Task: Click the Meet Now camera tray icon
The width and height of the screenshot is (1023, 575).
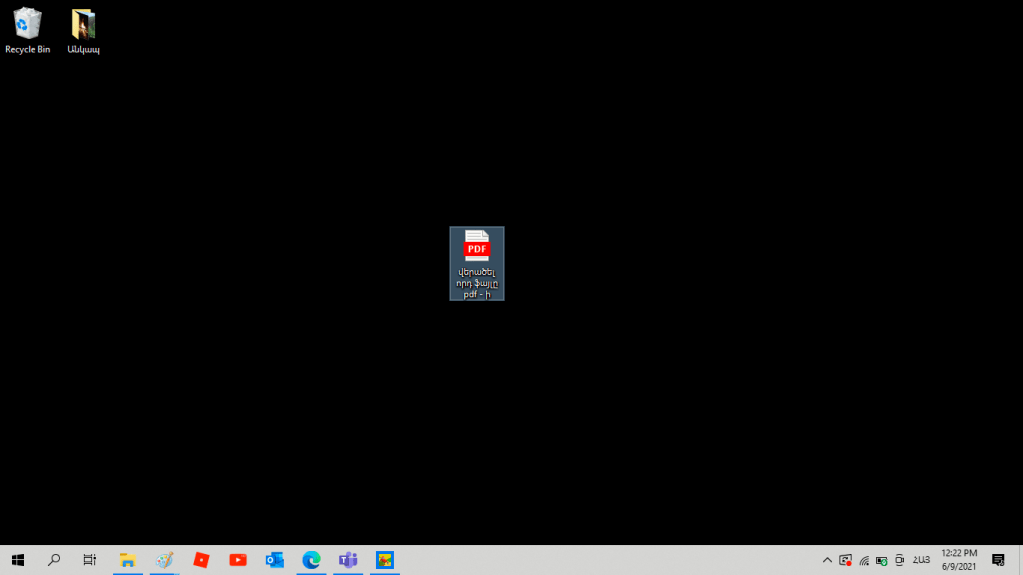Action: click(x=900, y=560)
